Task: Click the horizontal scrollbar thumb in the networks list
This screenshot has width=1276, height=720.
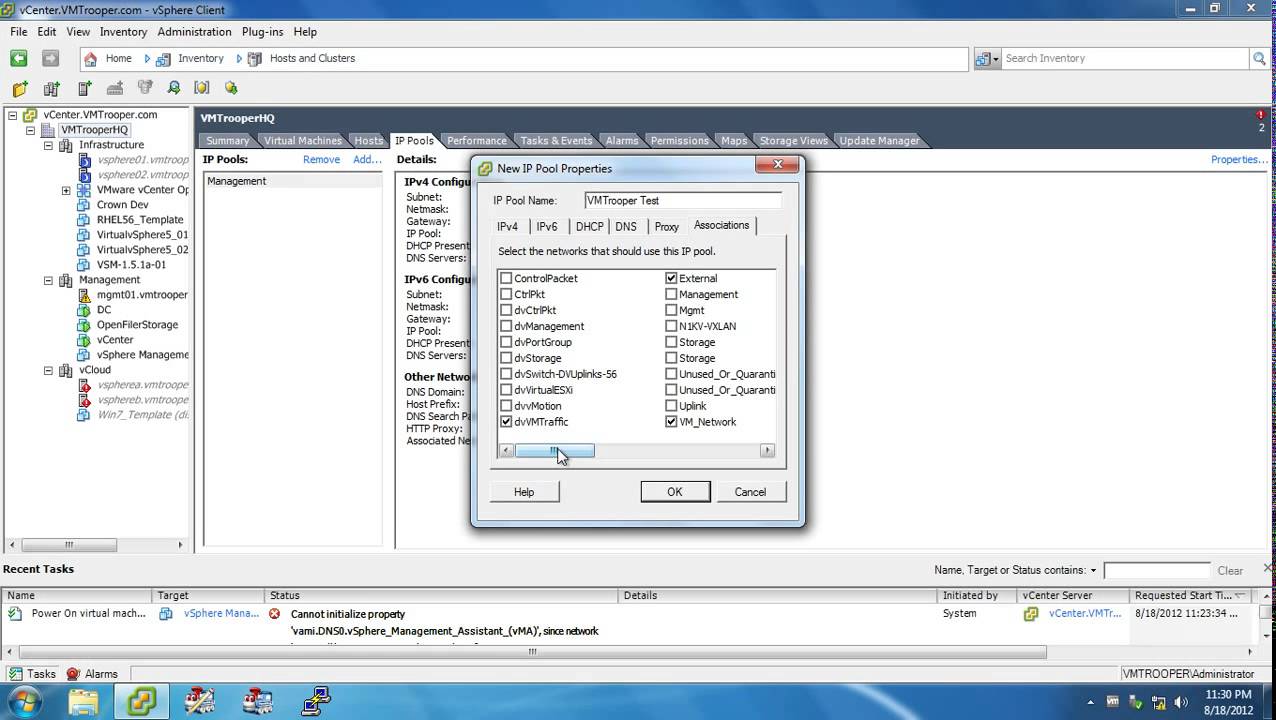Action: 554,451
